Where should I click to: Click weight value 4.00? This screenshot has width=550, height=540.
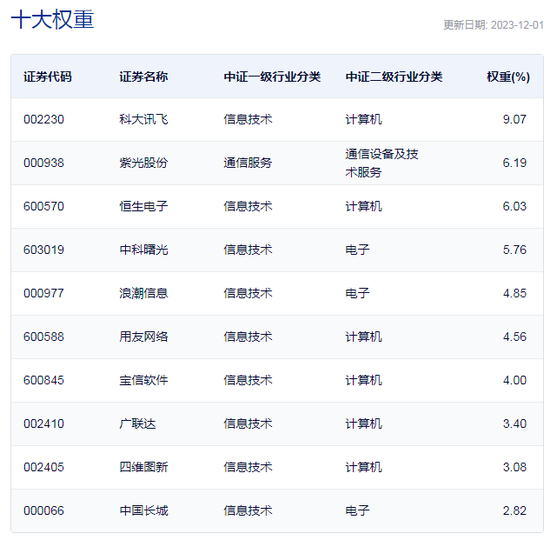tap(515, 381)
